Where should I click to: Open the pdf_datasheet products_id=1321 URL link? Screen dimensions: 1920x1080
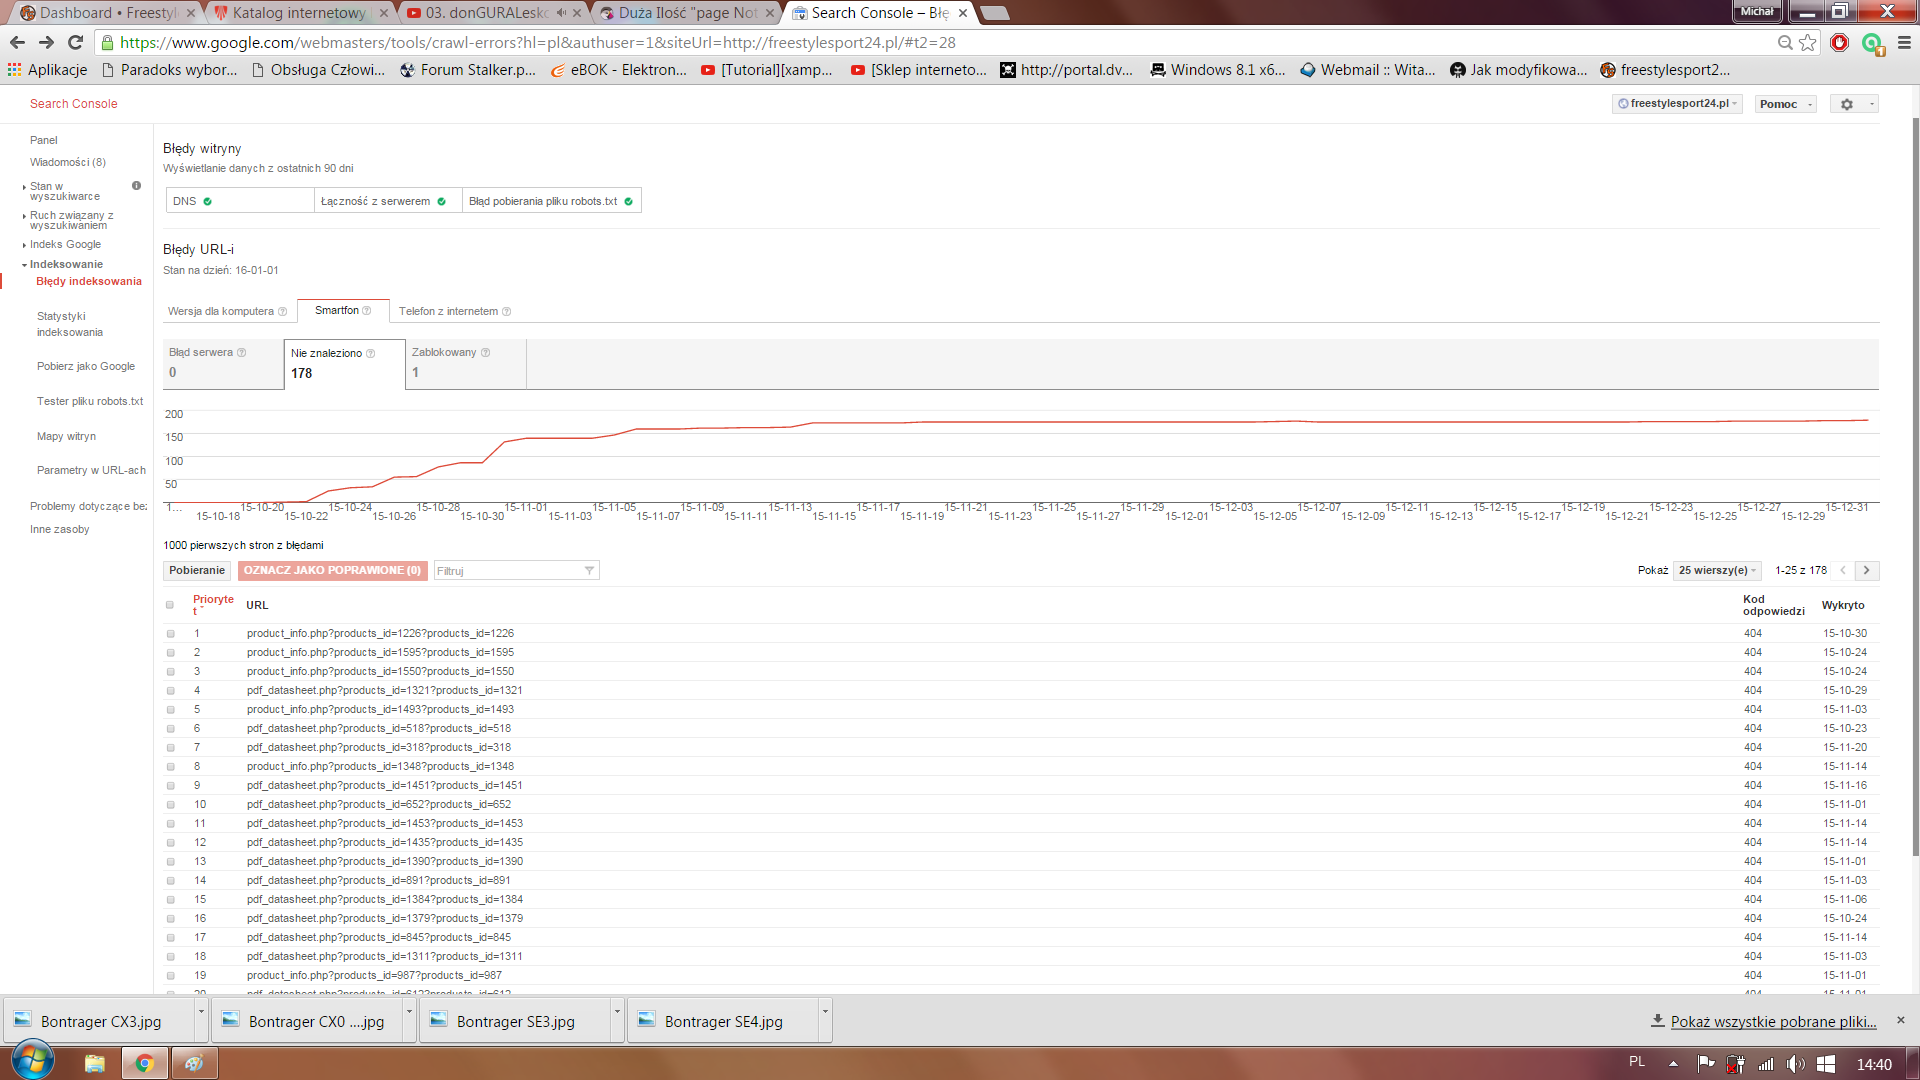[384, 690]
